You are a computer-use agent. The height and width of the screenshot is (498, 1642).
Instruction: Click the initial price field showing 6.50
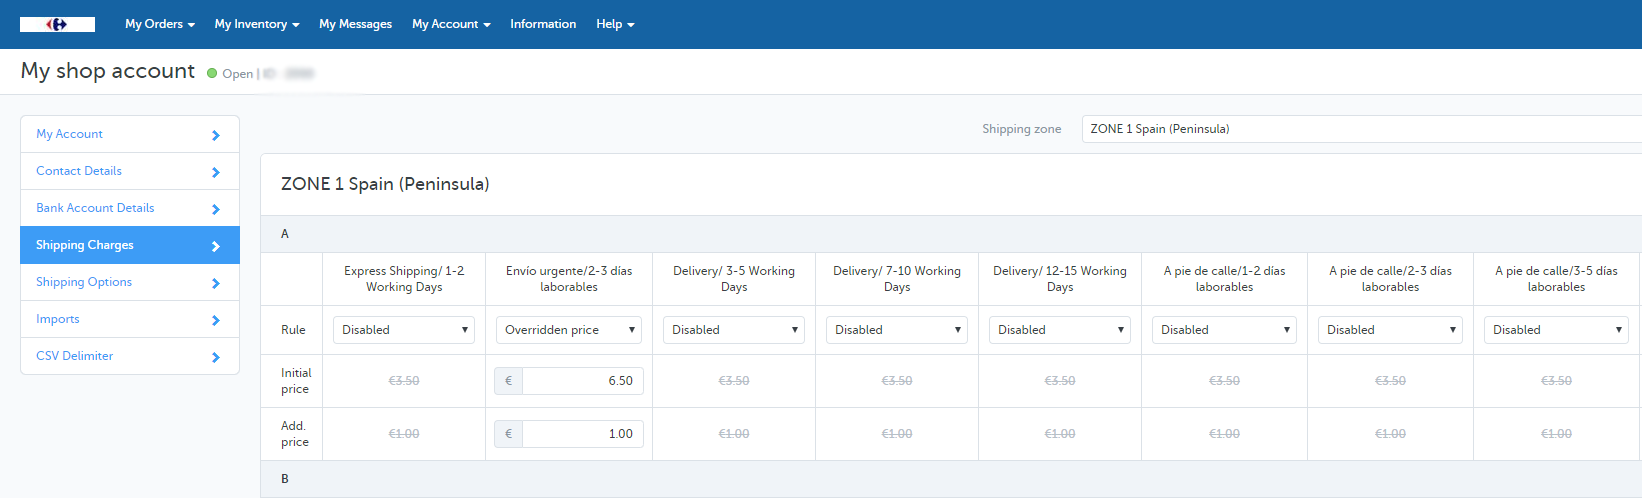pyautogui.click(x=582, y=381)
